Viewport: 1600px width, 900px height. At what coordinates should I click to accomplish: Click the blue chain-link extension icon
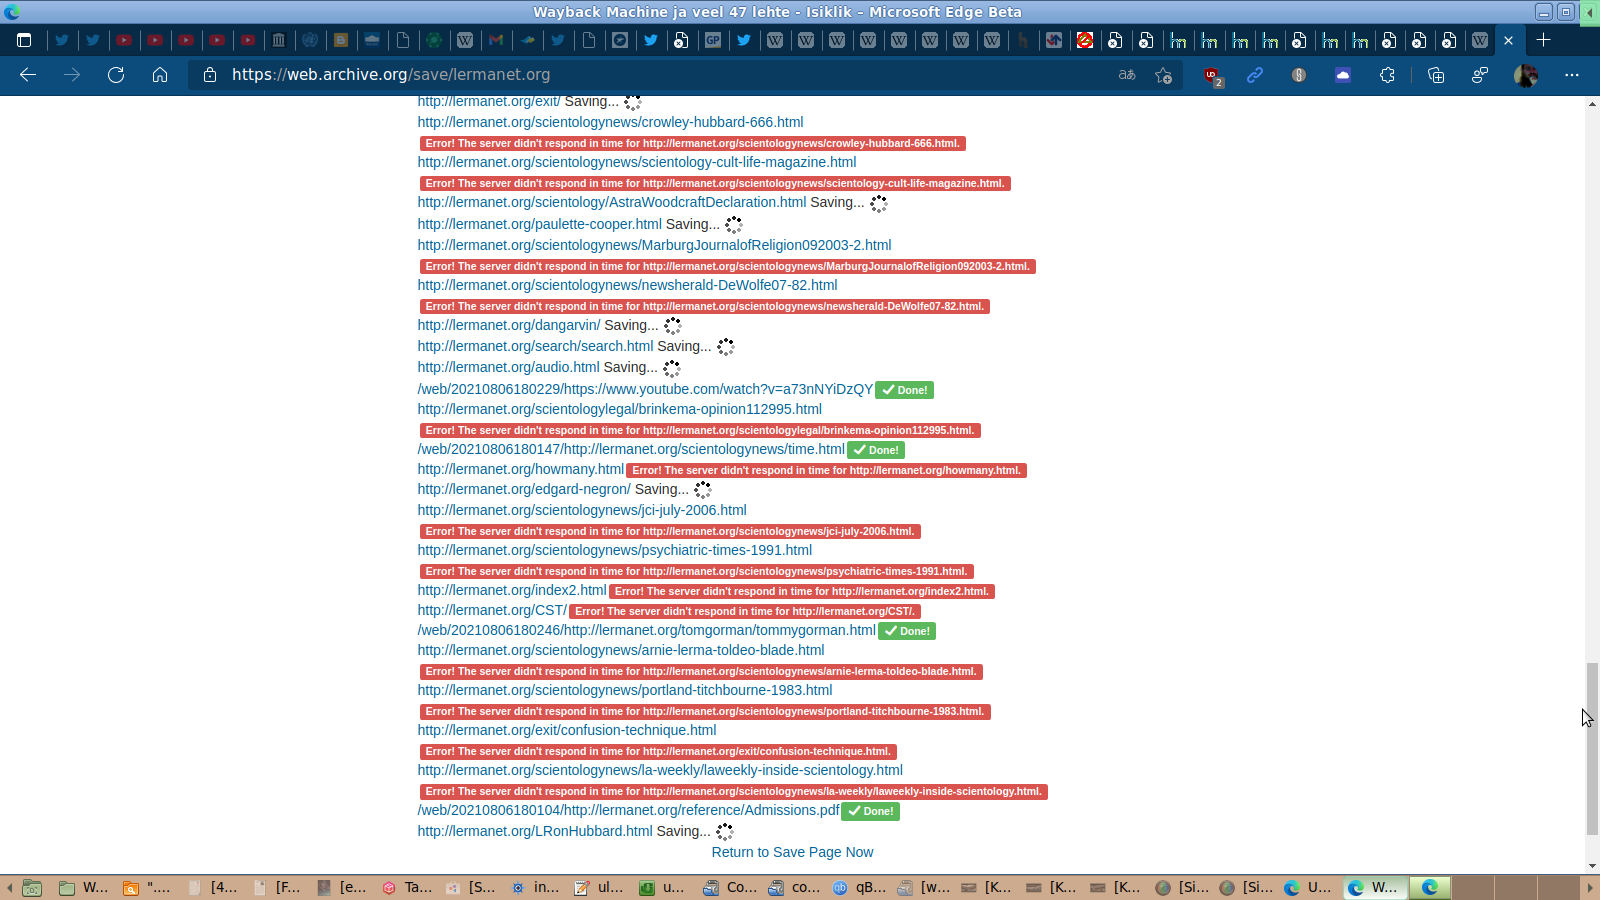(1255, 75)
